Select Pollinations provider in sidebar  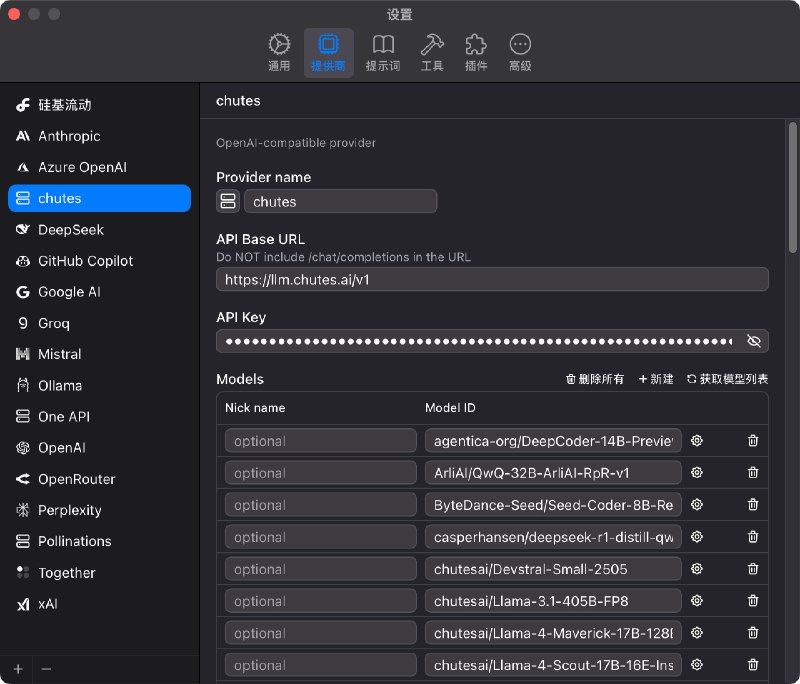[x=99, y=541]
